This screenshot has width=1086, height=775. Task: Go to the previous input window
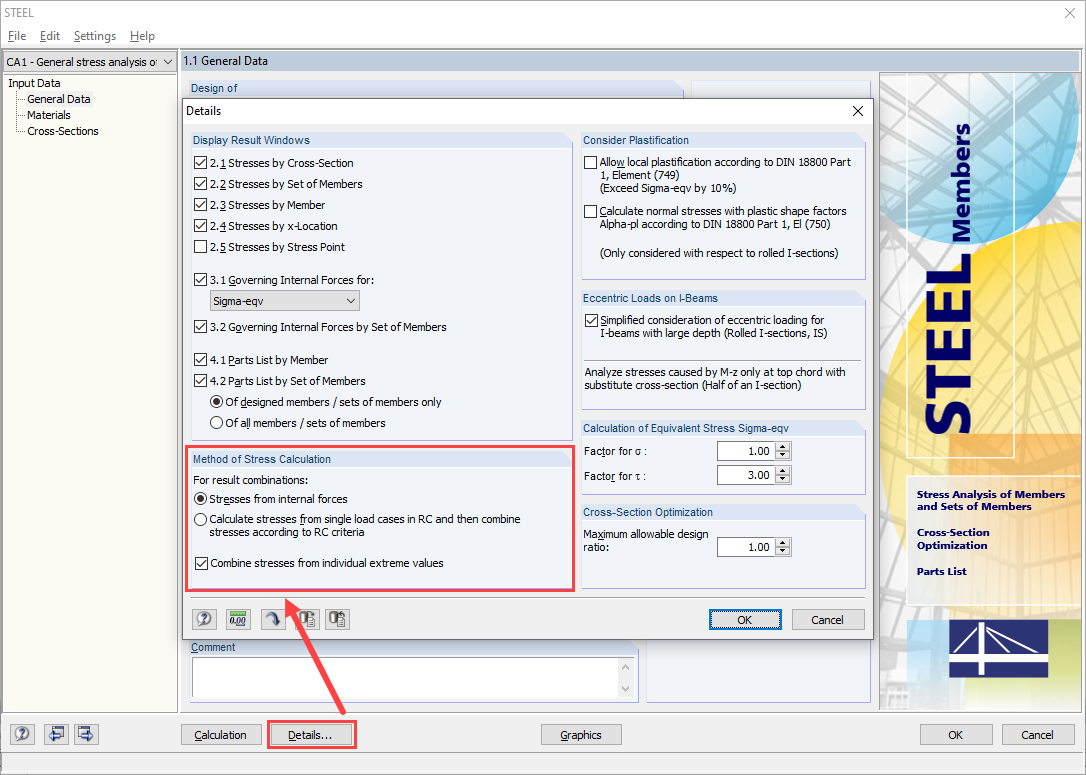click(x=56, y=734)
